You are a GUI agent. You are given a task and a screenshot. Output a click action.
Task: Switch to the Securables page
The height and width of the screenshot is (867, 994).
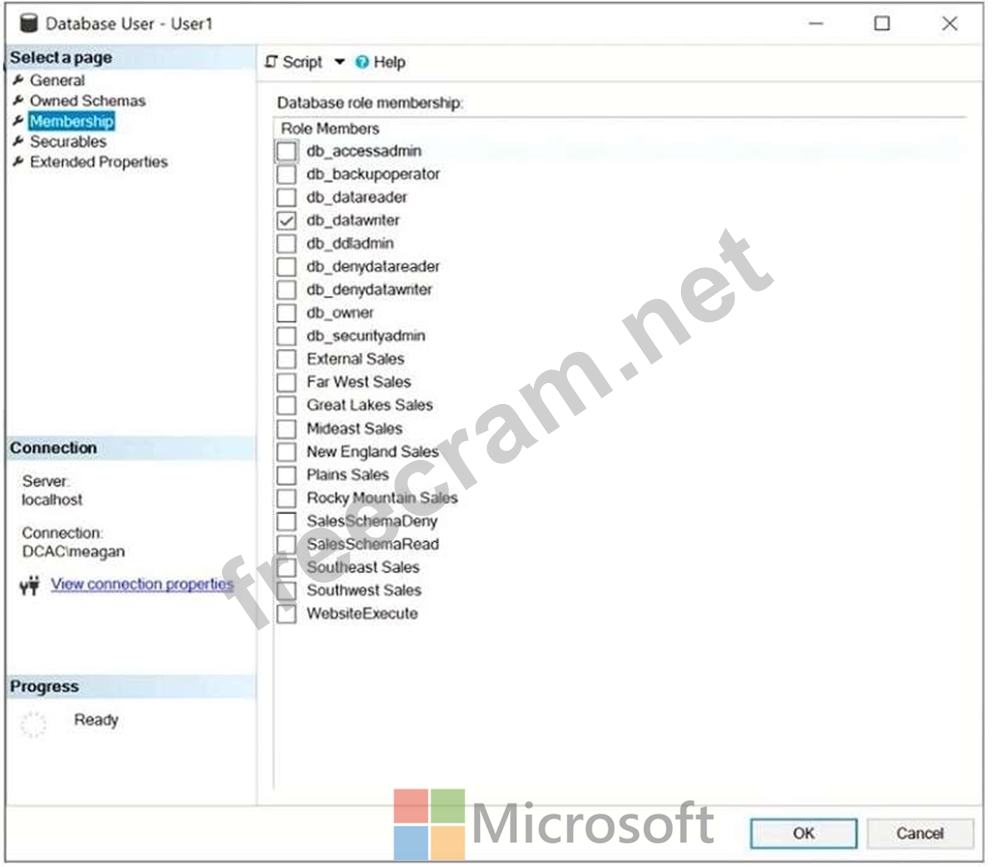click(x=67, y=142)
